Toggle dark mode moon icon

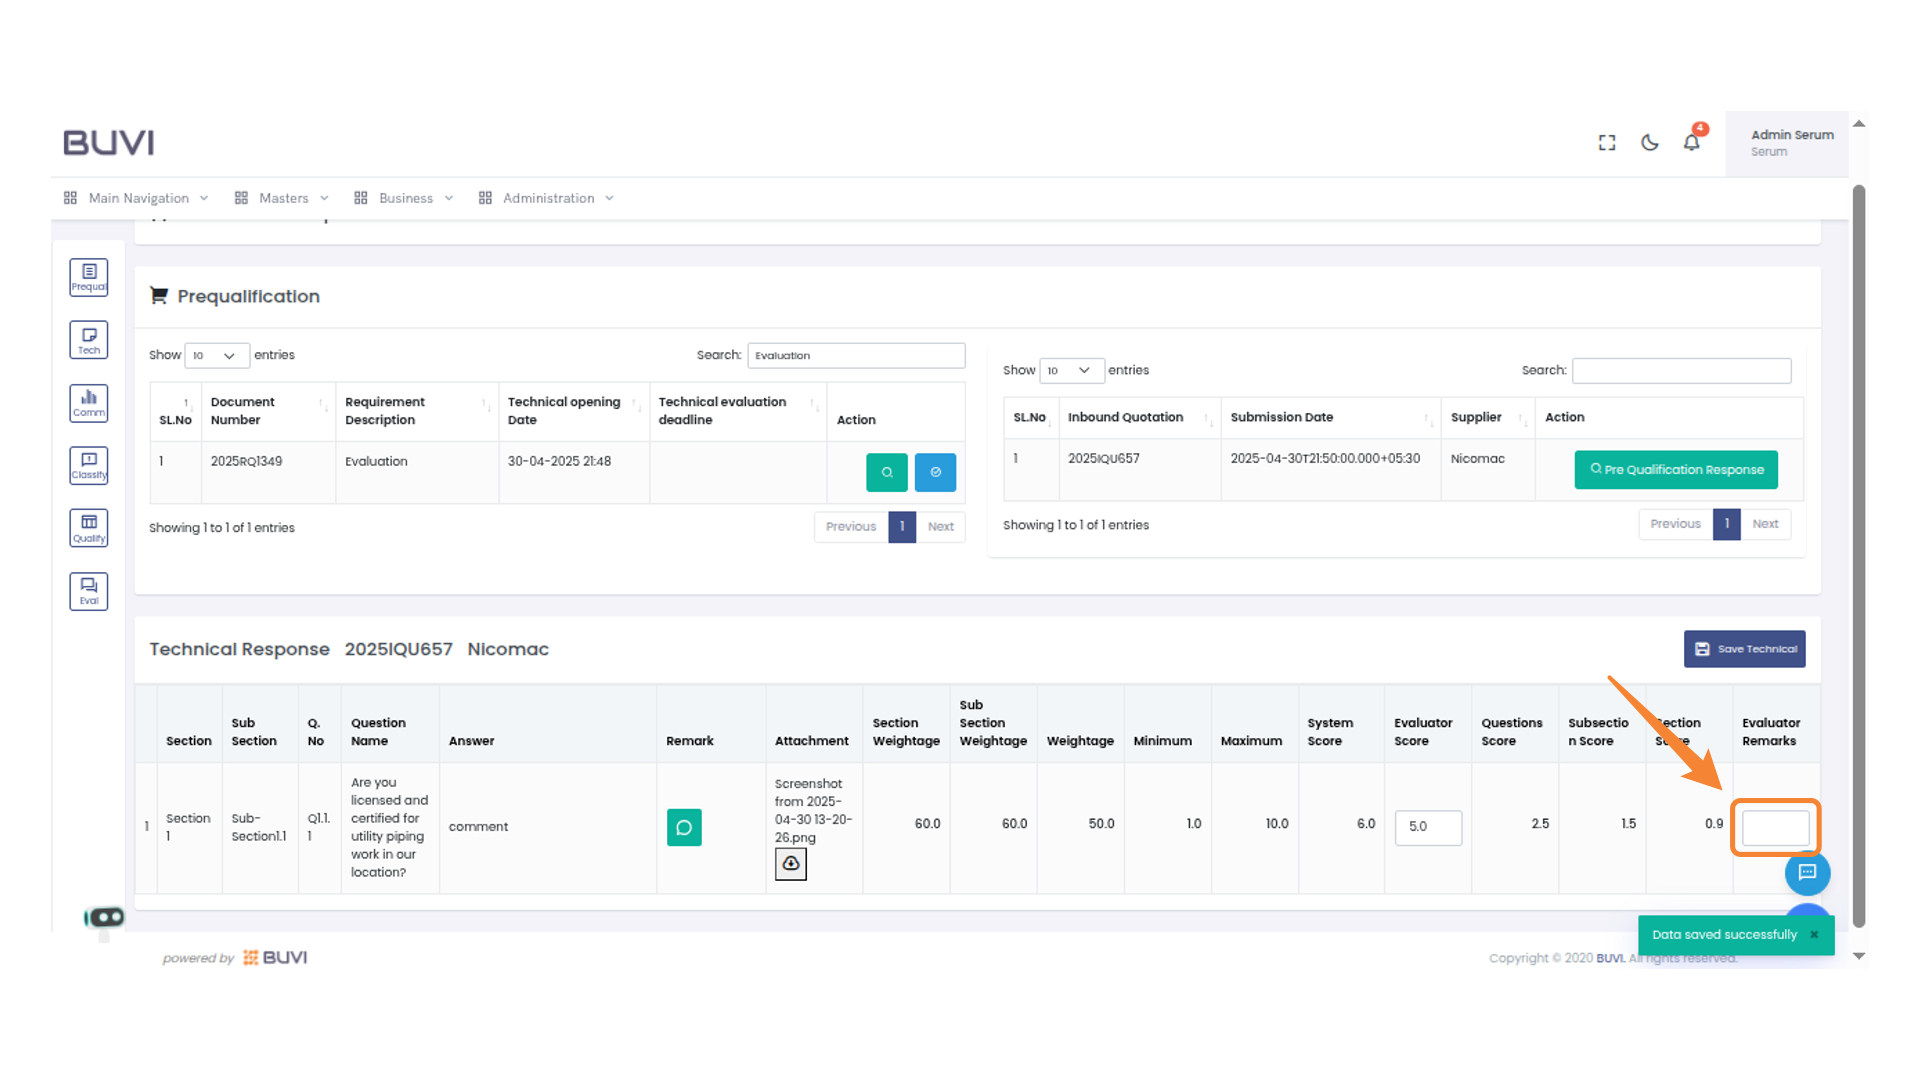[1650, 143]
